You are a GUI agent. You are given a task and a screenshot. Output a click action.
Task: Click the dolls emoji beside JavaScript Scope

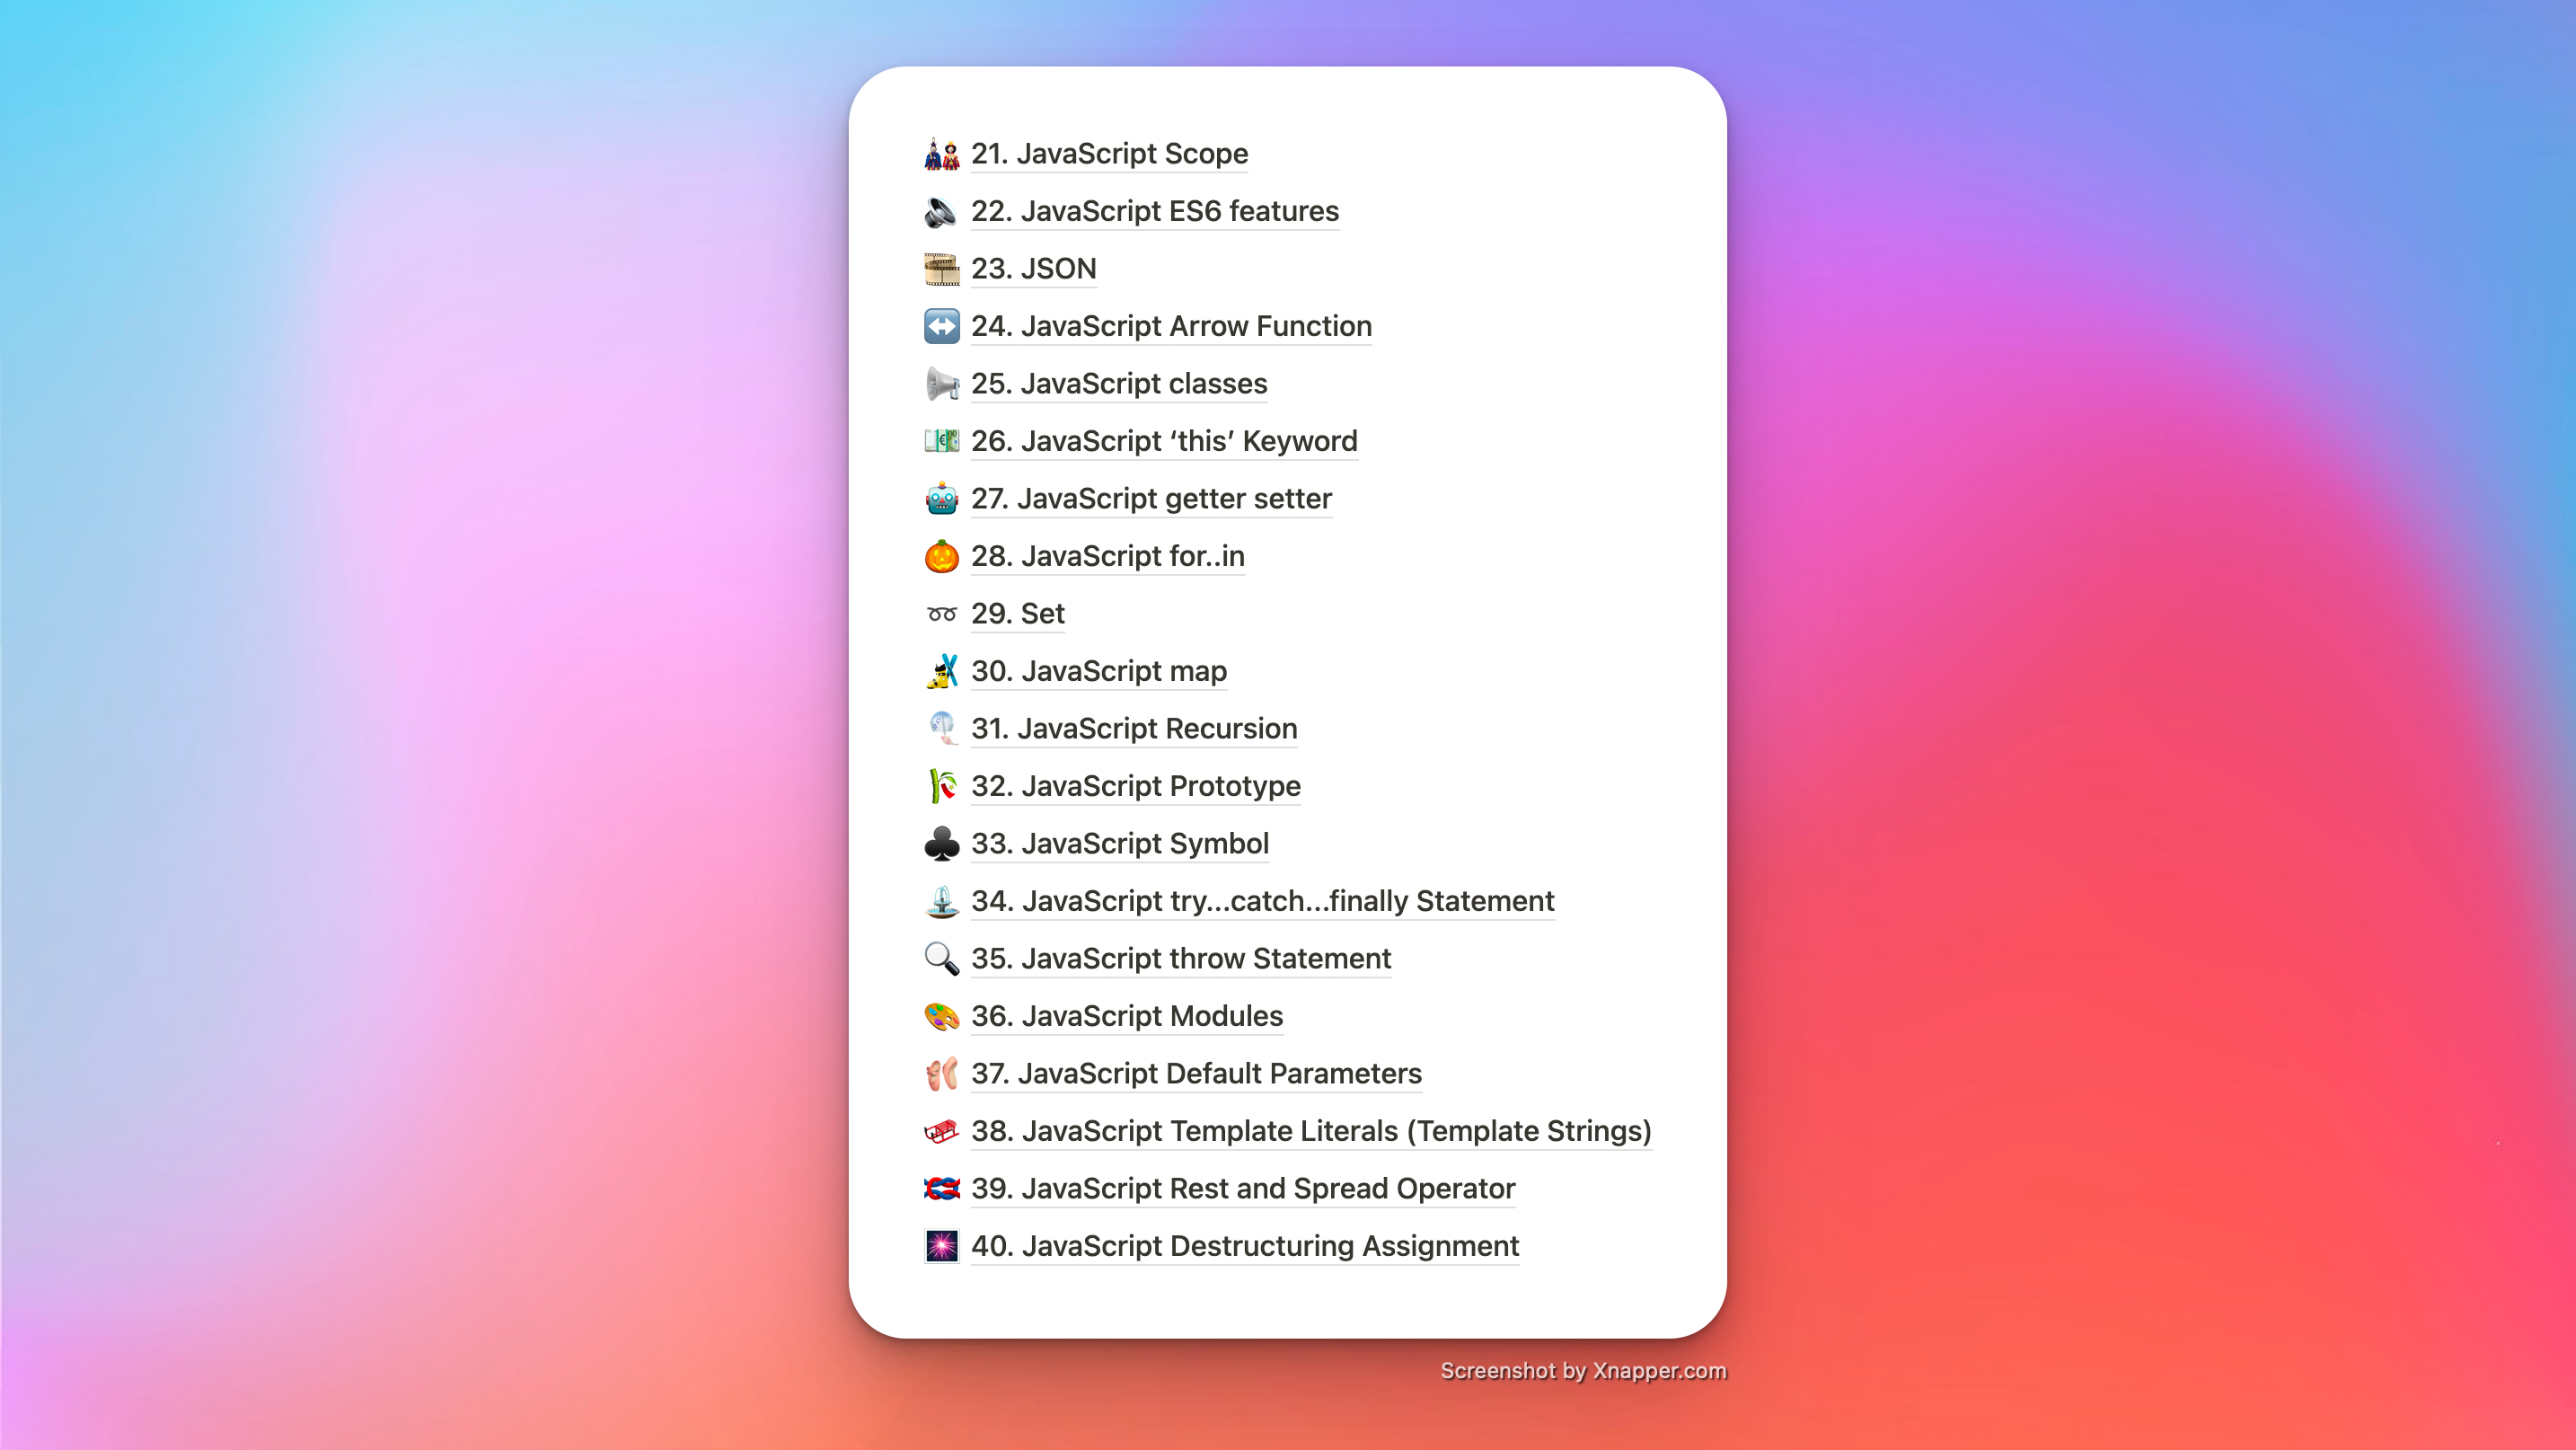pos(941,154)
